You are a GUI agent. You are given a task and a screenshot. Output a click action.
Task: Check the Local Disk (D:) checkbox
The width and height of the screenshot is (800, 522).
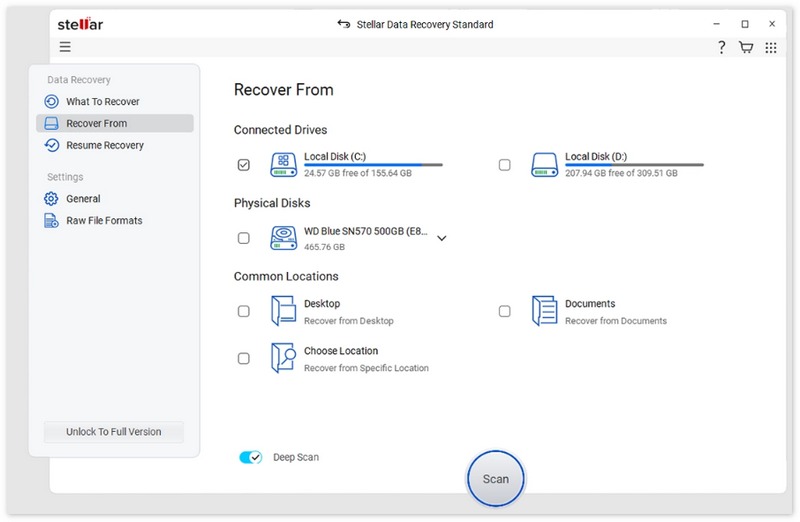(504, 165)
